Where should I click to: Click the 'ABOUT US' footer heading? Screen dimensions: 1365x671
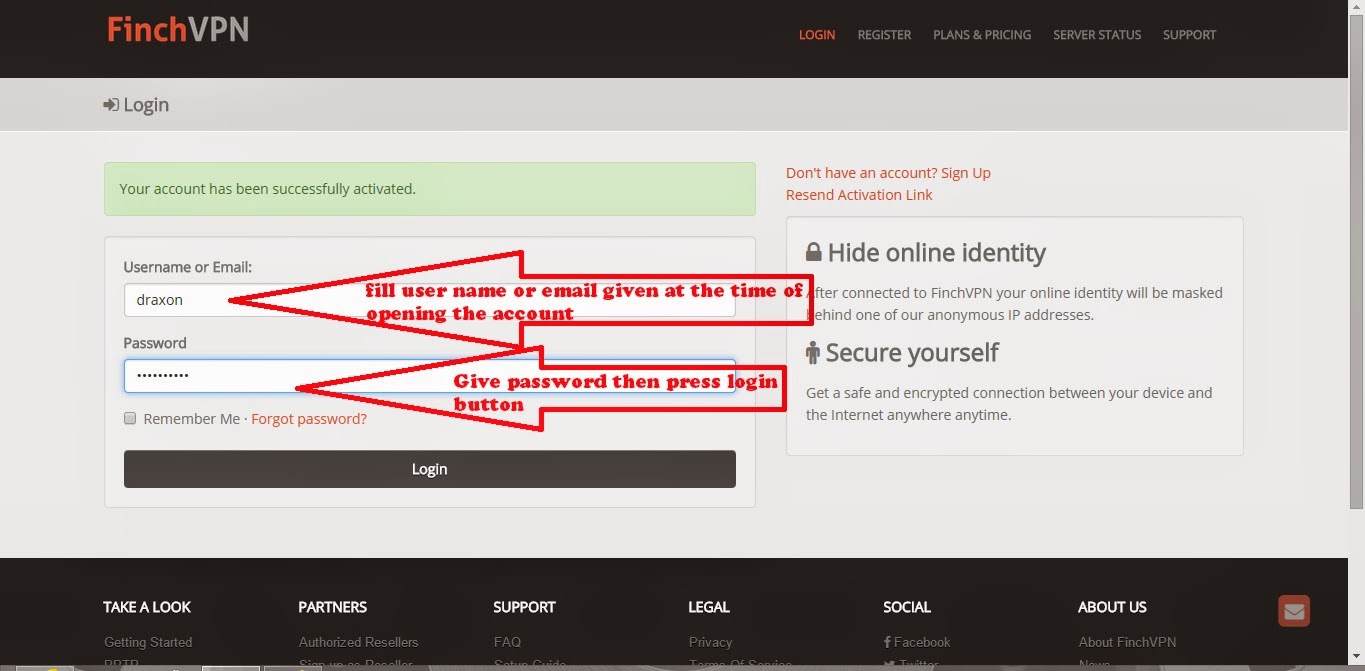(x=1112, y=607)
